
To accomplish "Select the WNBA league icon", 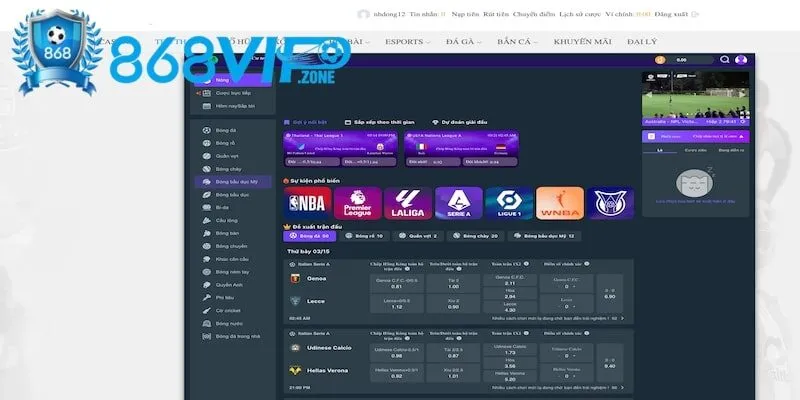I will [559, 203].
